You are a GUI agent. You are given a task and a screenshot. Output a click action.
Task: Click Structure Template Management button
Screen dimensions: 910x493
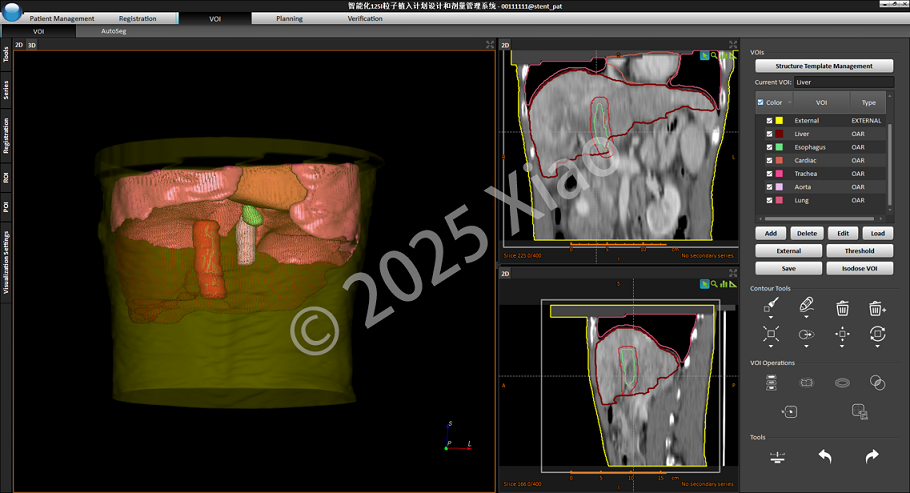pyautogui.click(x=824, y=66)
